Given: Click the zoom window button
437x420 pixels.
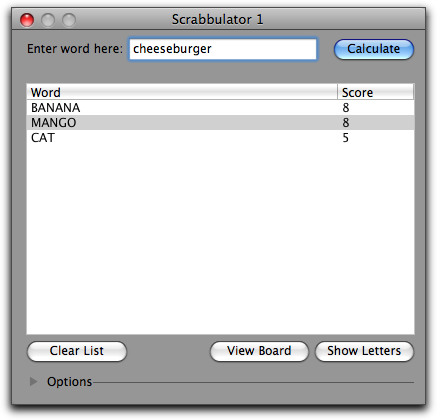Looking at the screenshot, I should click(69, 20).
